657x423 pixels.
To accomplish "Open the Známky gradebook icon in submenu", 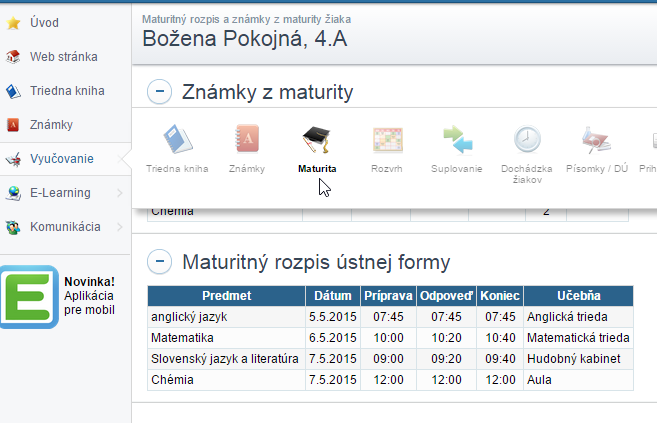I will (247, 139).
